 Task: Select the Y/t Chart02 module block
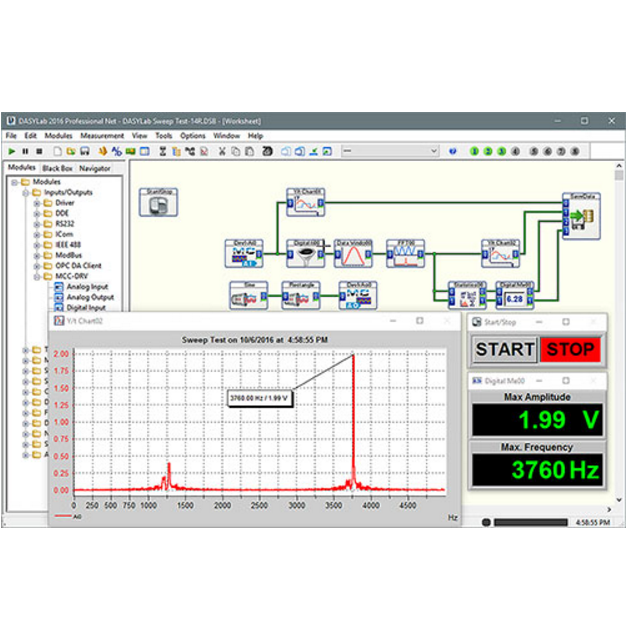(x=501, y=254)
